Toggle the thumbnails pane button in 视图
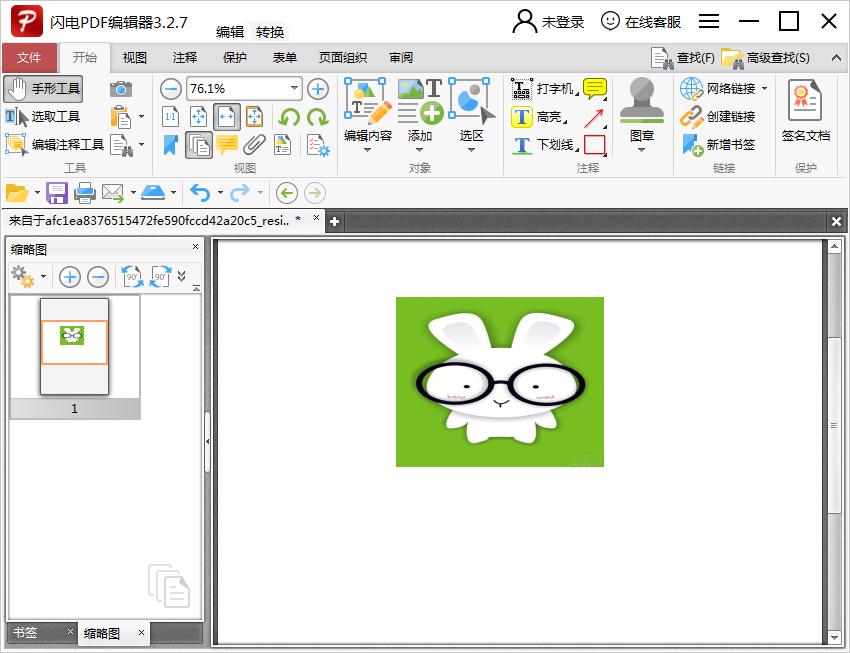The width and height of the screenshot is (850, 653). (199, 146)
